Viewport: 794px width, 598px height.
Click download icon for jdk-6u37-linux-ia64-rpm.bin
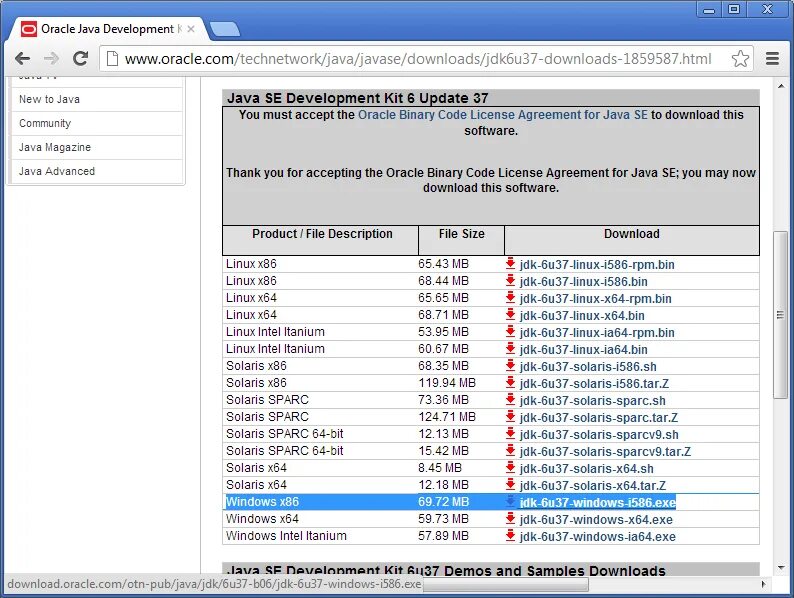[x=510, y=332]
